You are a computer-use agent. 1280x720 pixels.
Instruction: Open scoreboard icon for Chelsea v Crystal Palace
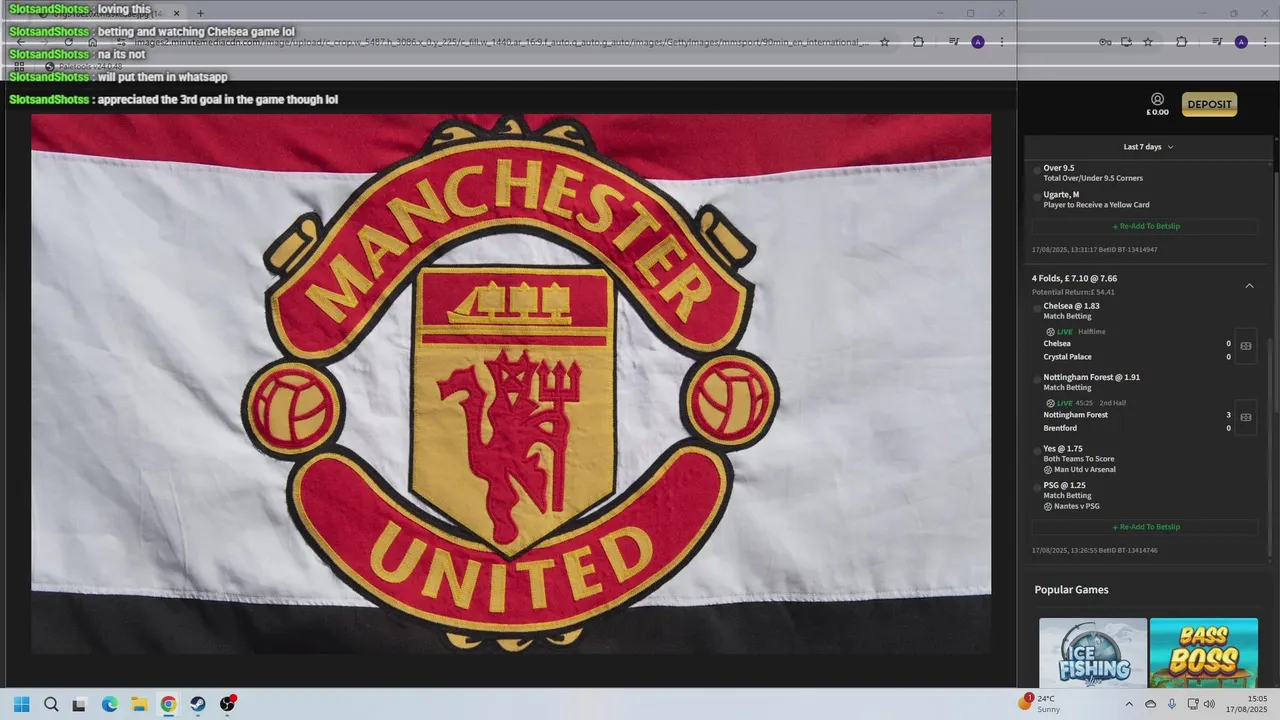click(1246, 346)
